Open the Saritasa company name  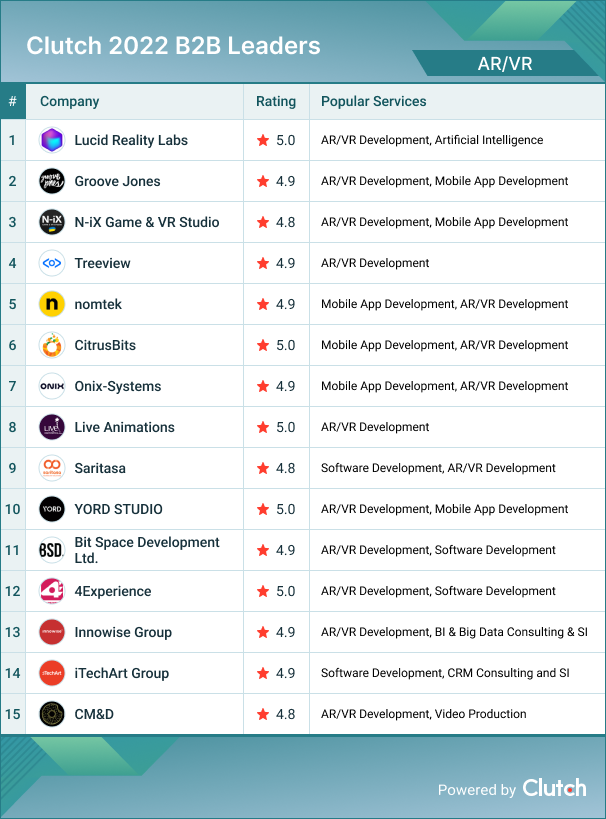click(100, 468)
